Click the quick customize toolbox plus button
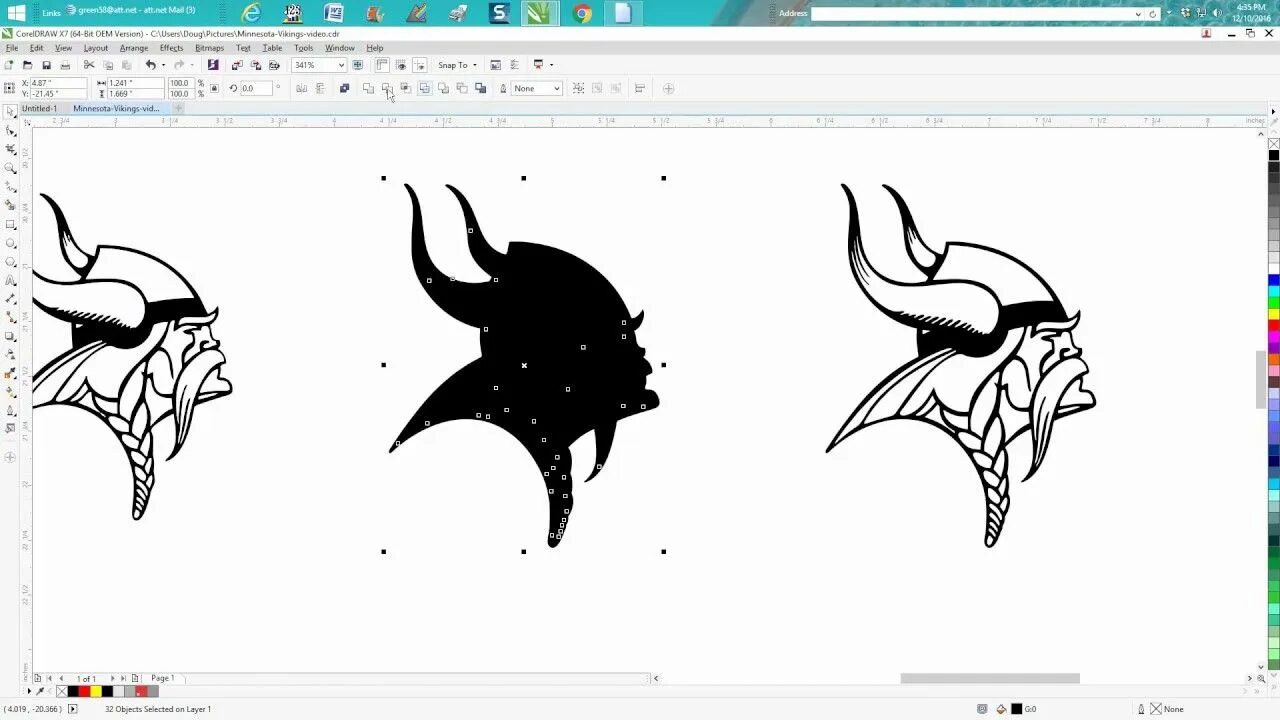Viewport: 1280px width, 720px height. tap(11, 457)
